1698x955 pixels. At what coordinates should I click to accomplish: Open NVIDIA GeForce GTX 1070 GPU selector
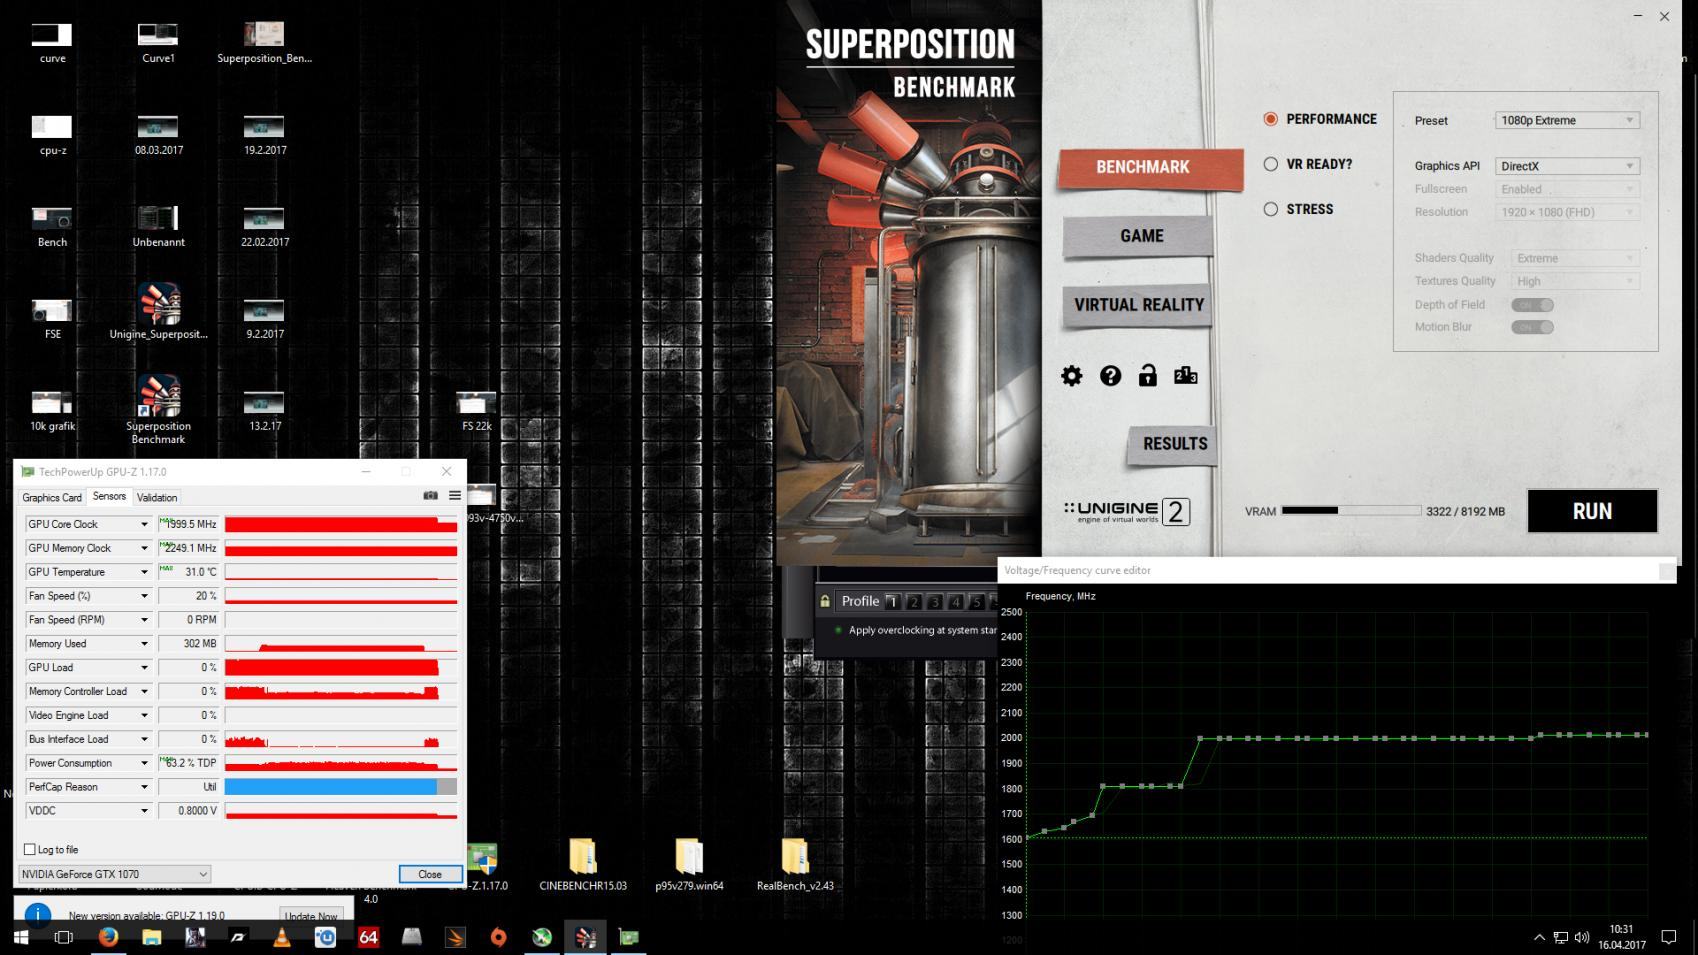click(114, 874)
